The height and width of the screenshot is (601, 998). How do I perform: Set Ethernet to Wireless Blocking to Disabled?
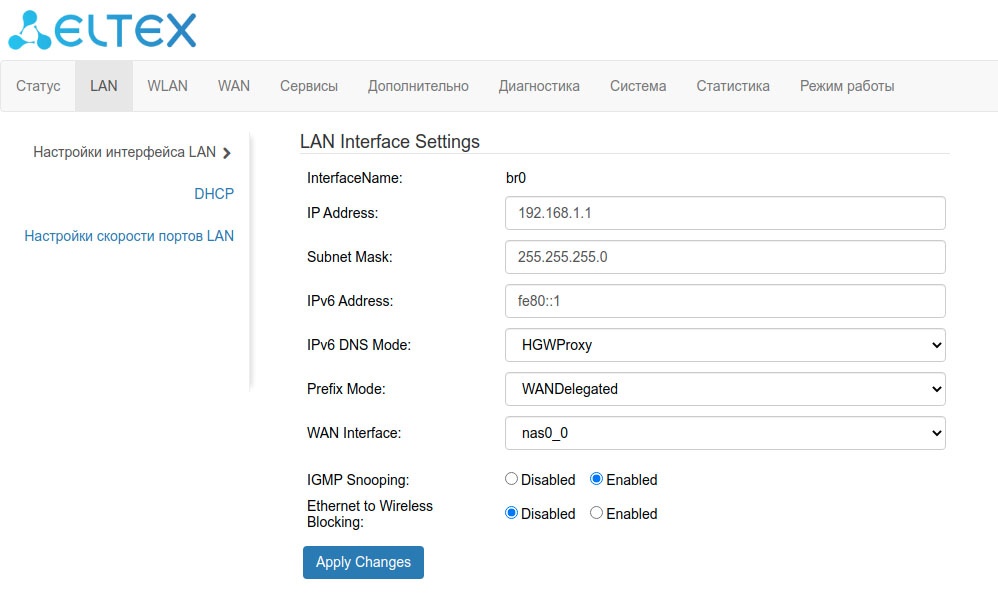point(512,513)
